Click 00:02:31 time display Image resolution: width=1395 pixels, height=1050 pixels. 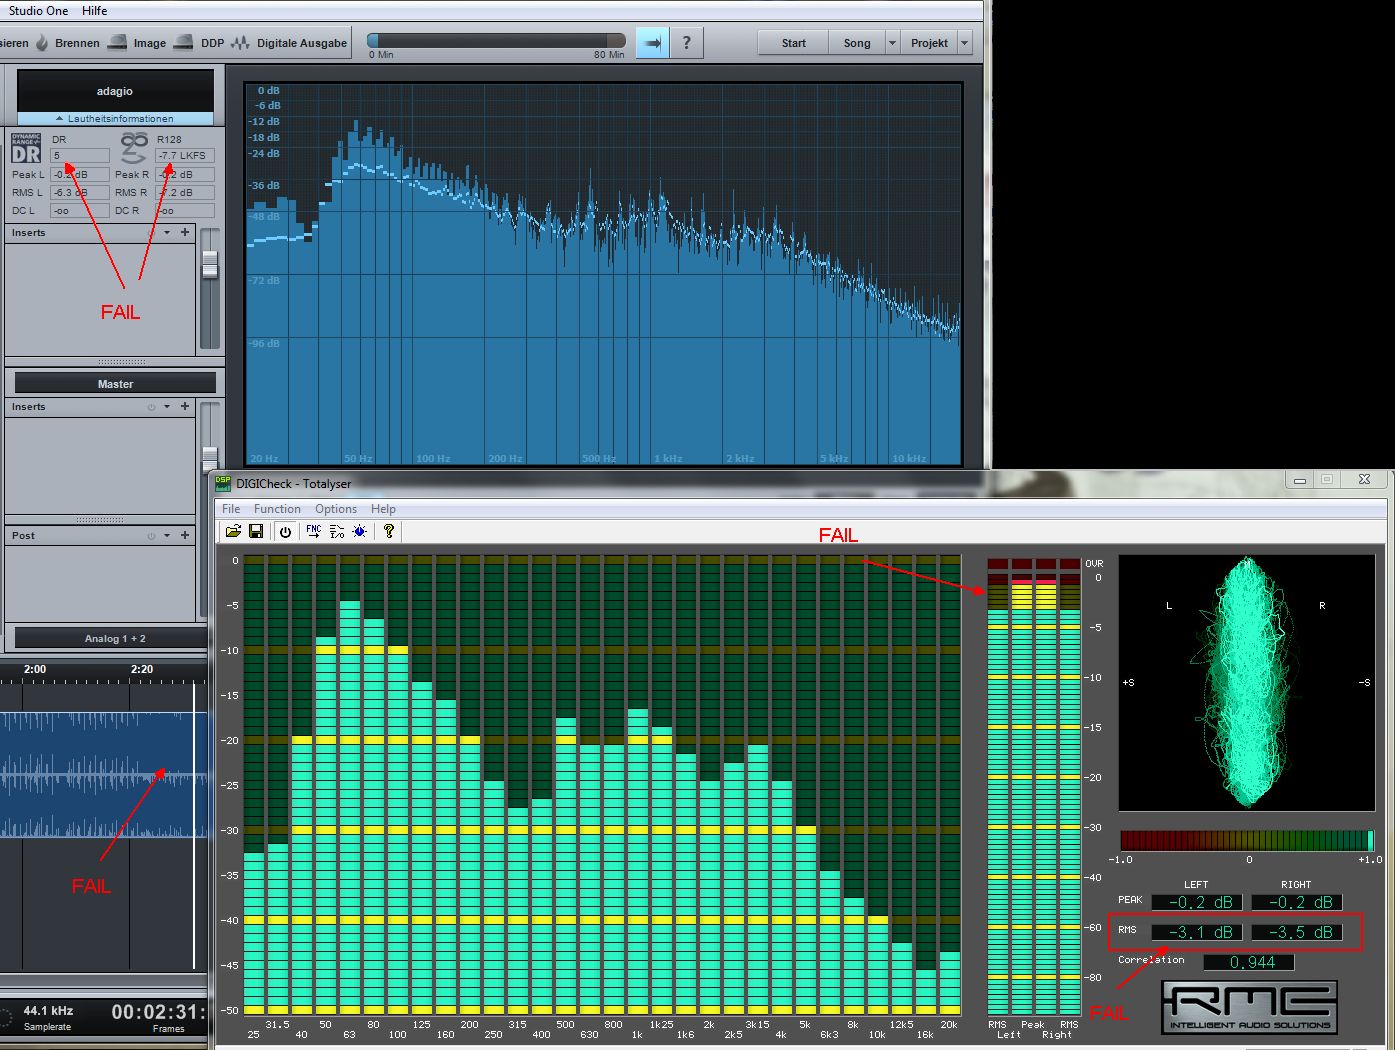[158, 1012]
